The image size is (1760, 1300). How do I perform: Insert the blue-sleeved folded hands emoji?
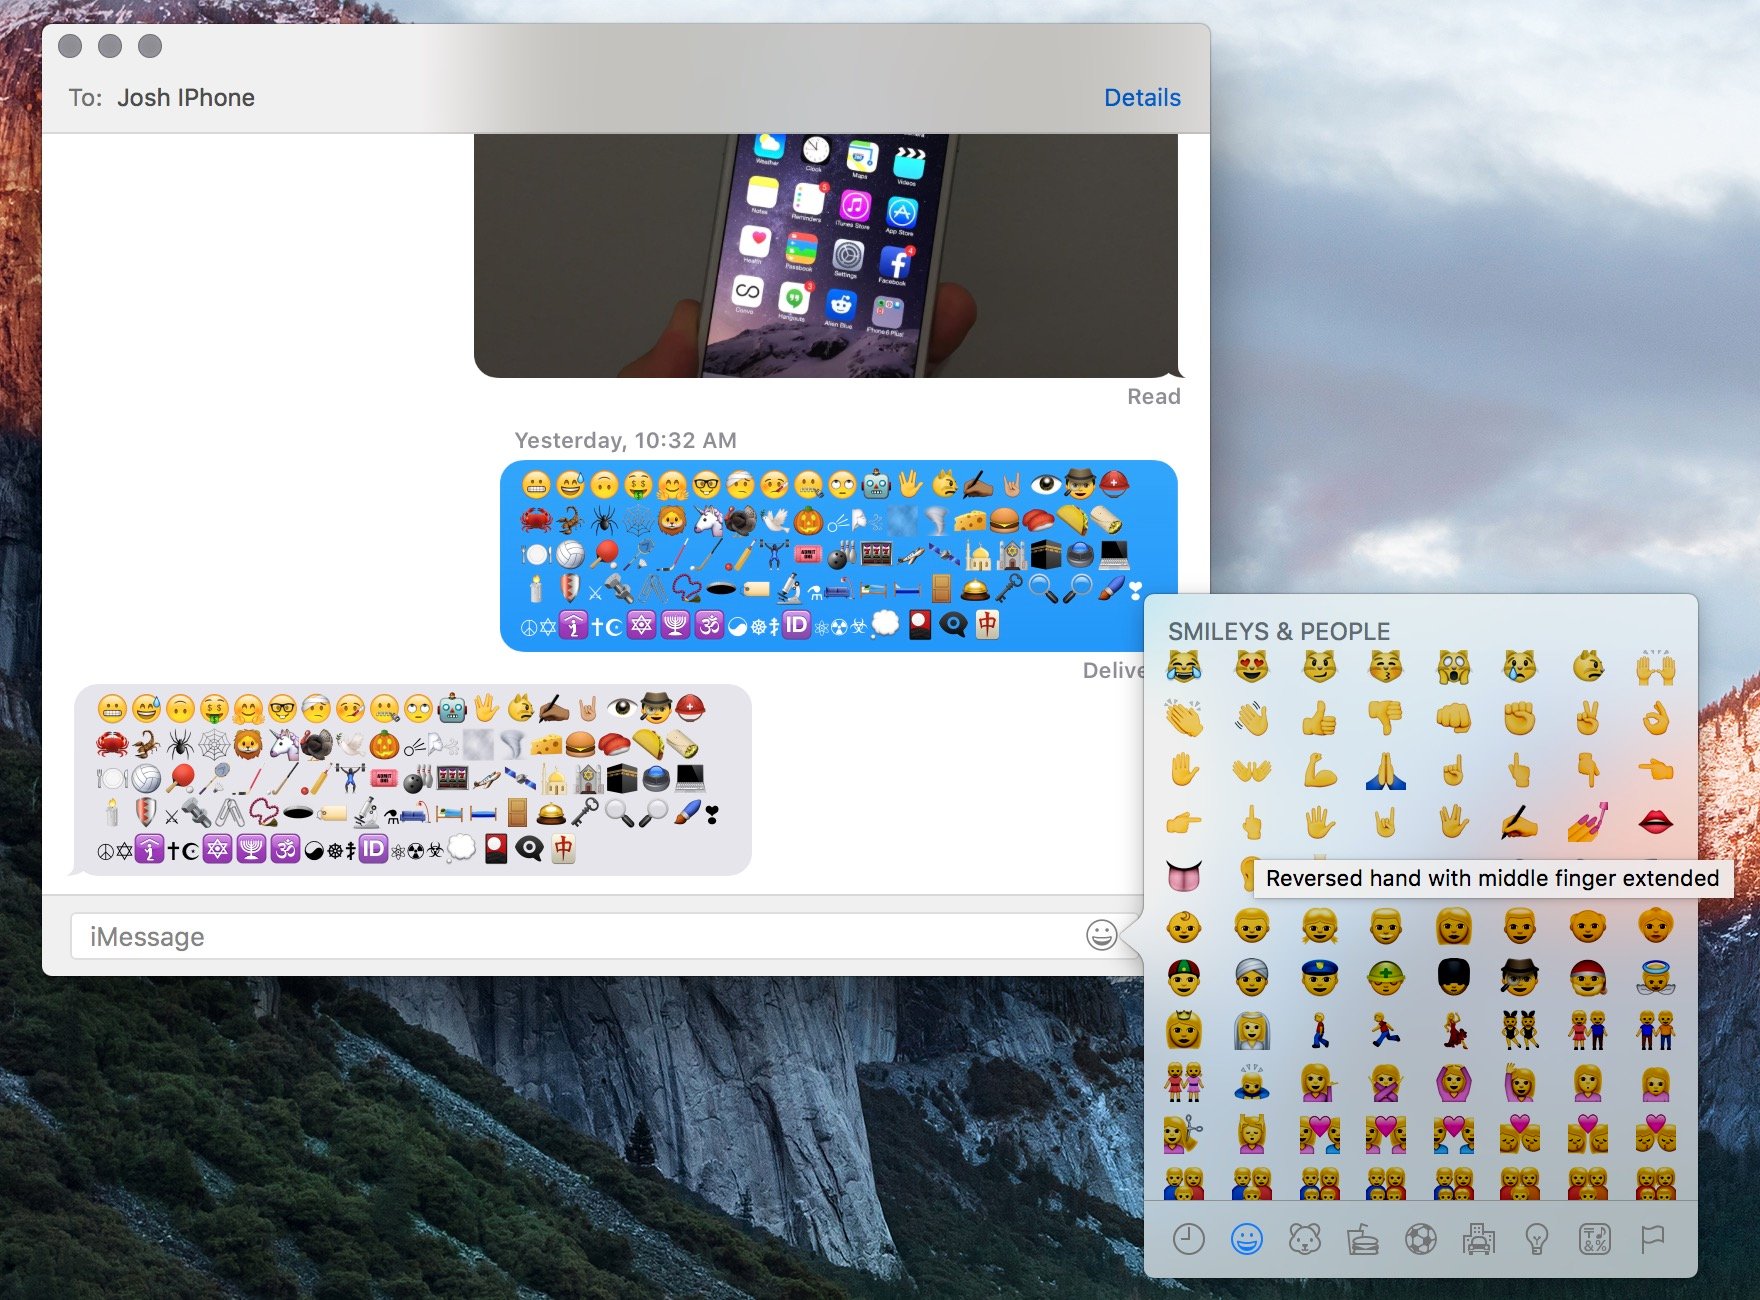[x=1386, y=770]
